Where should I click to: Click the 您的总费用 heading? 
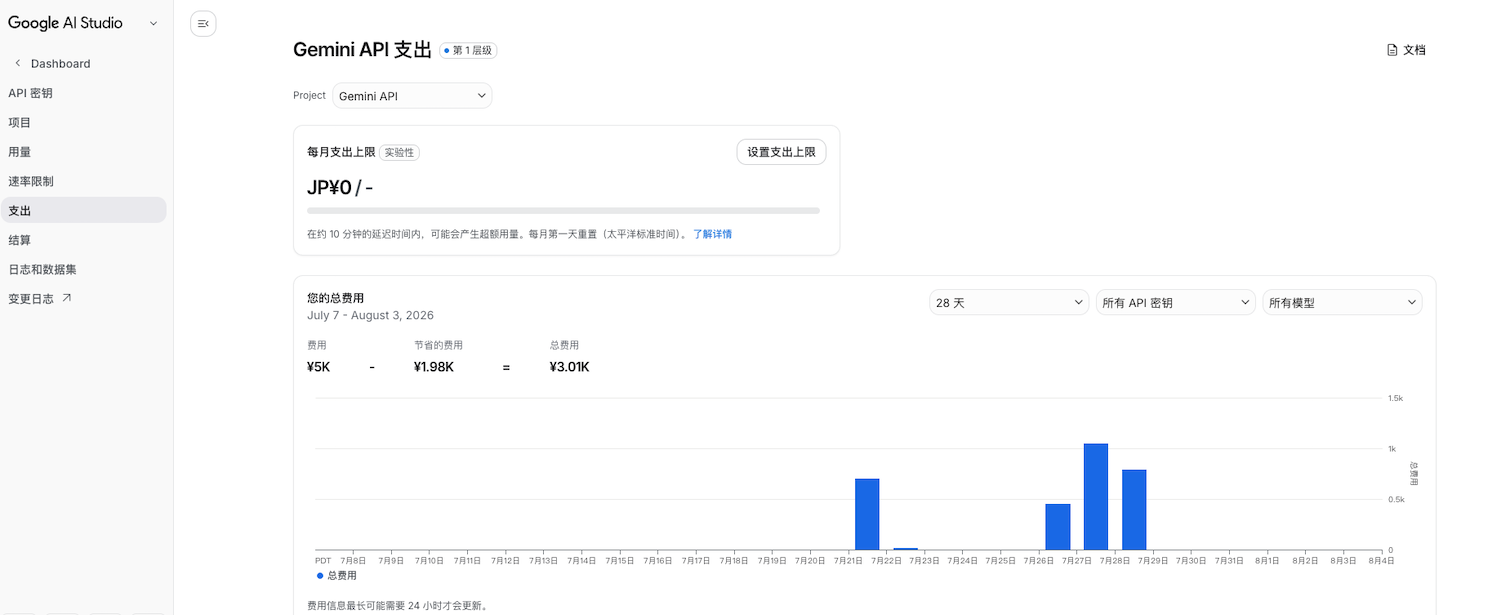[335, 298]
